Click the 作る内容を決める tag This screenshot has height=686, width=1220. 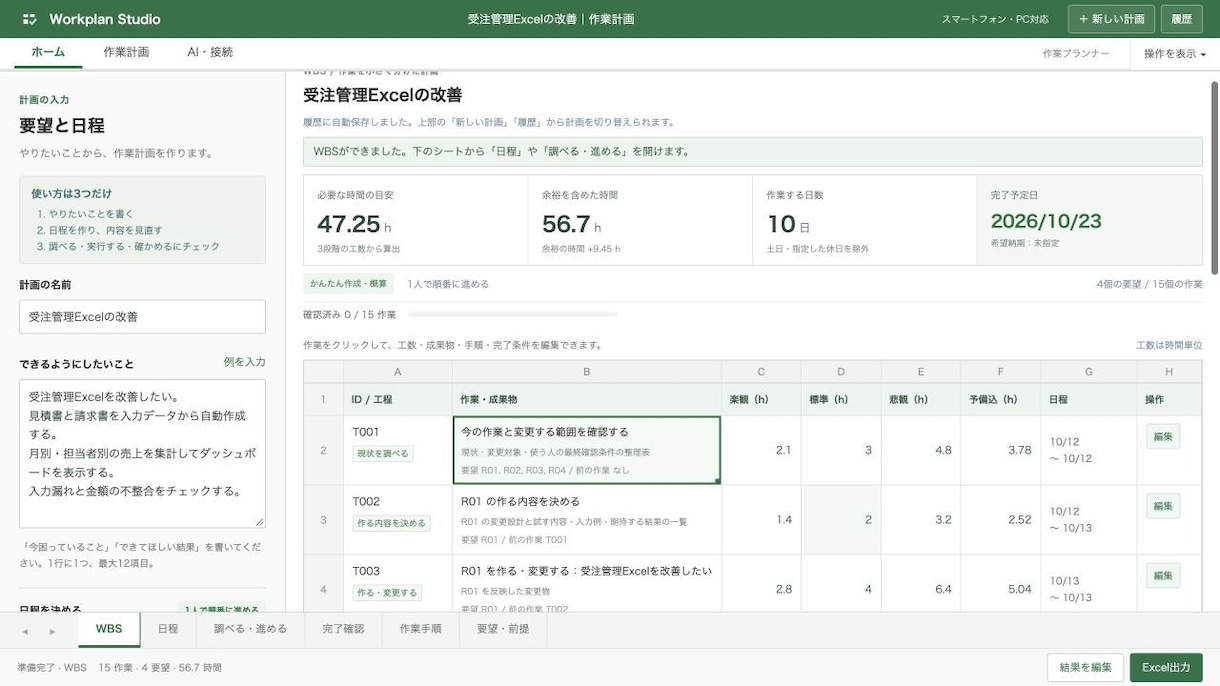(x=391, y=523)
